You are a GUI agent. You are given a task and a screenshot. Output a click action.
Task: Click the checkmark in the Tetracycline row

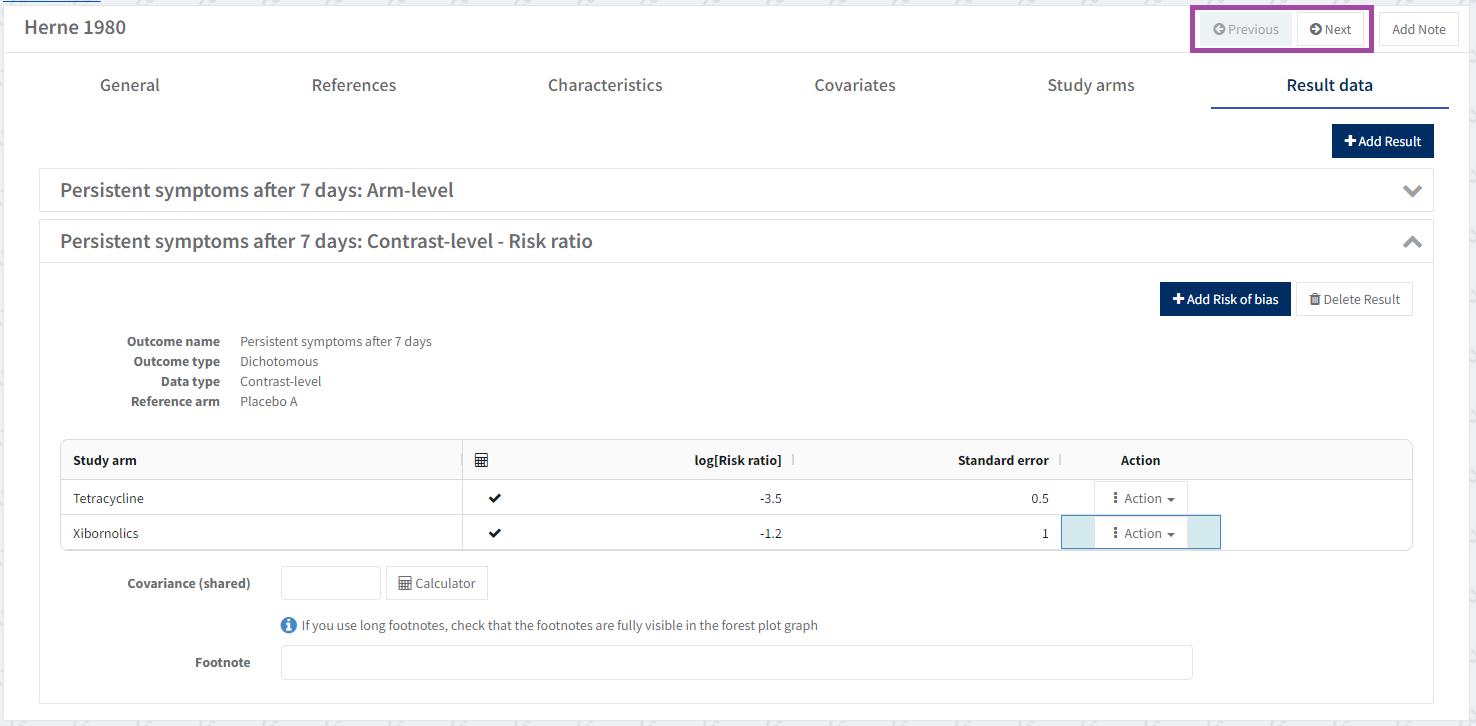494,498
